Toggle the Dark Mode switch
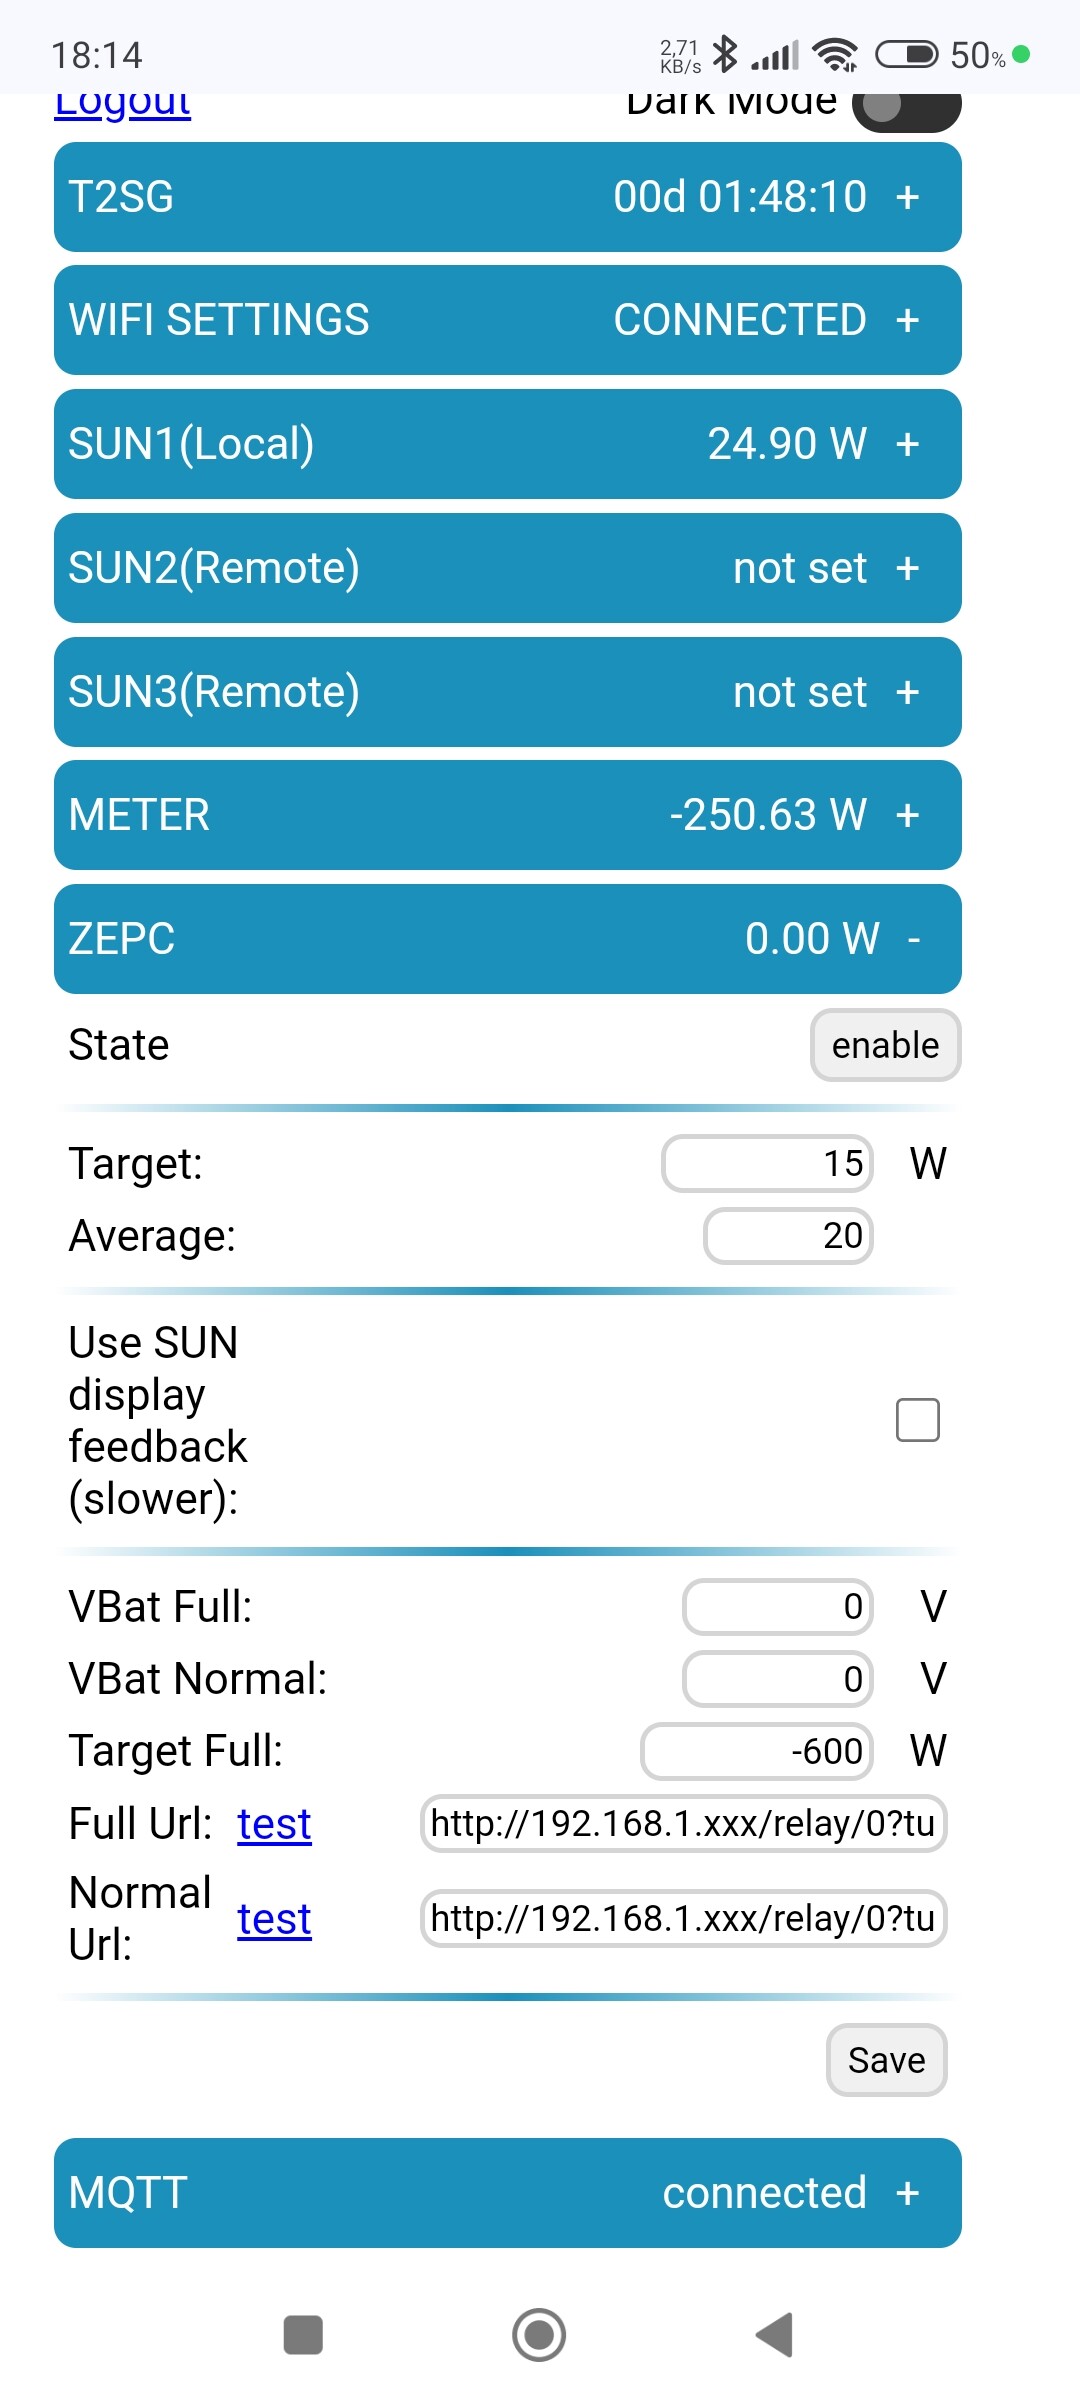Viewport: 1080px width, 2400px height. coord(905,106)
